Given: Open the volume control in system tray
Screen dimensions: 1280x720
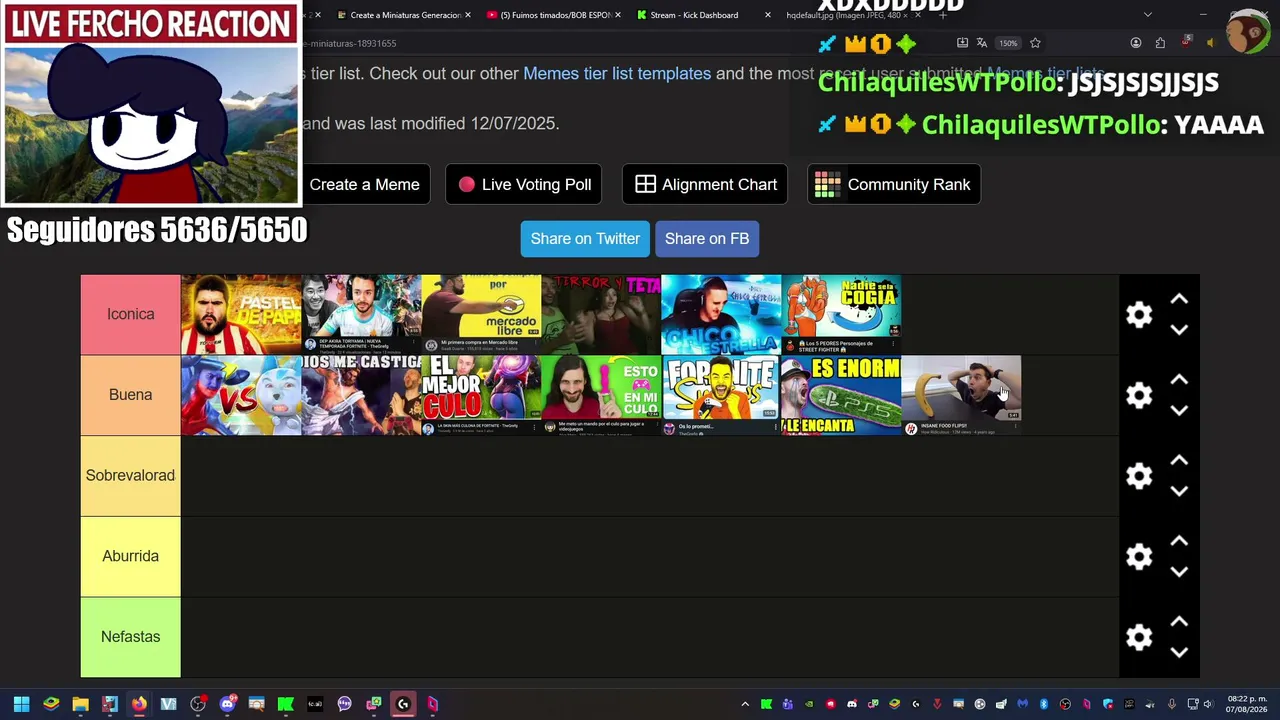Looking at the screenshot, I should click(x=1207, y=704).
